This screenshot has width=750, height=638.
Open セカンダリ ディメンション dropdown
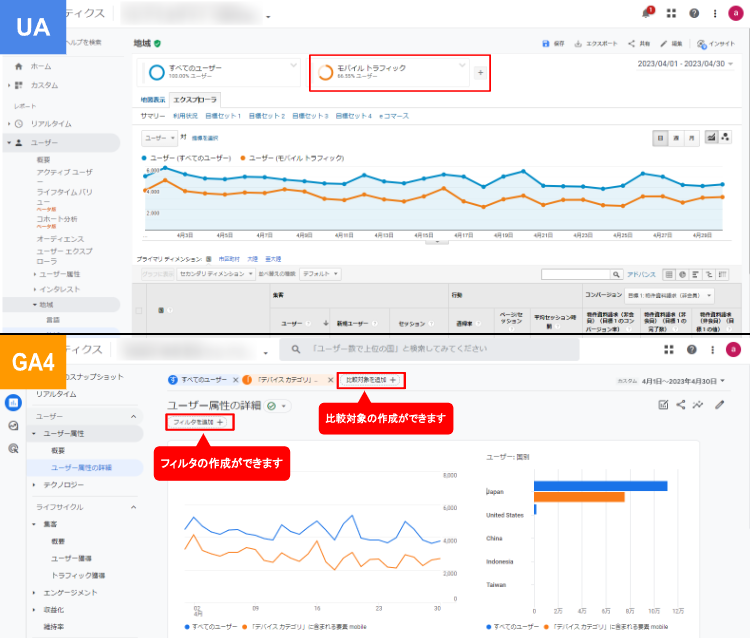click(216, 274)
